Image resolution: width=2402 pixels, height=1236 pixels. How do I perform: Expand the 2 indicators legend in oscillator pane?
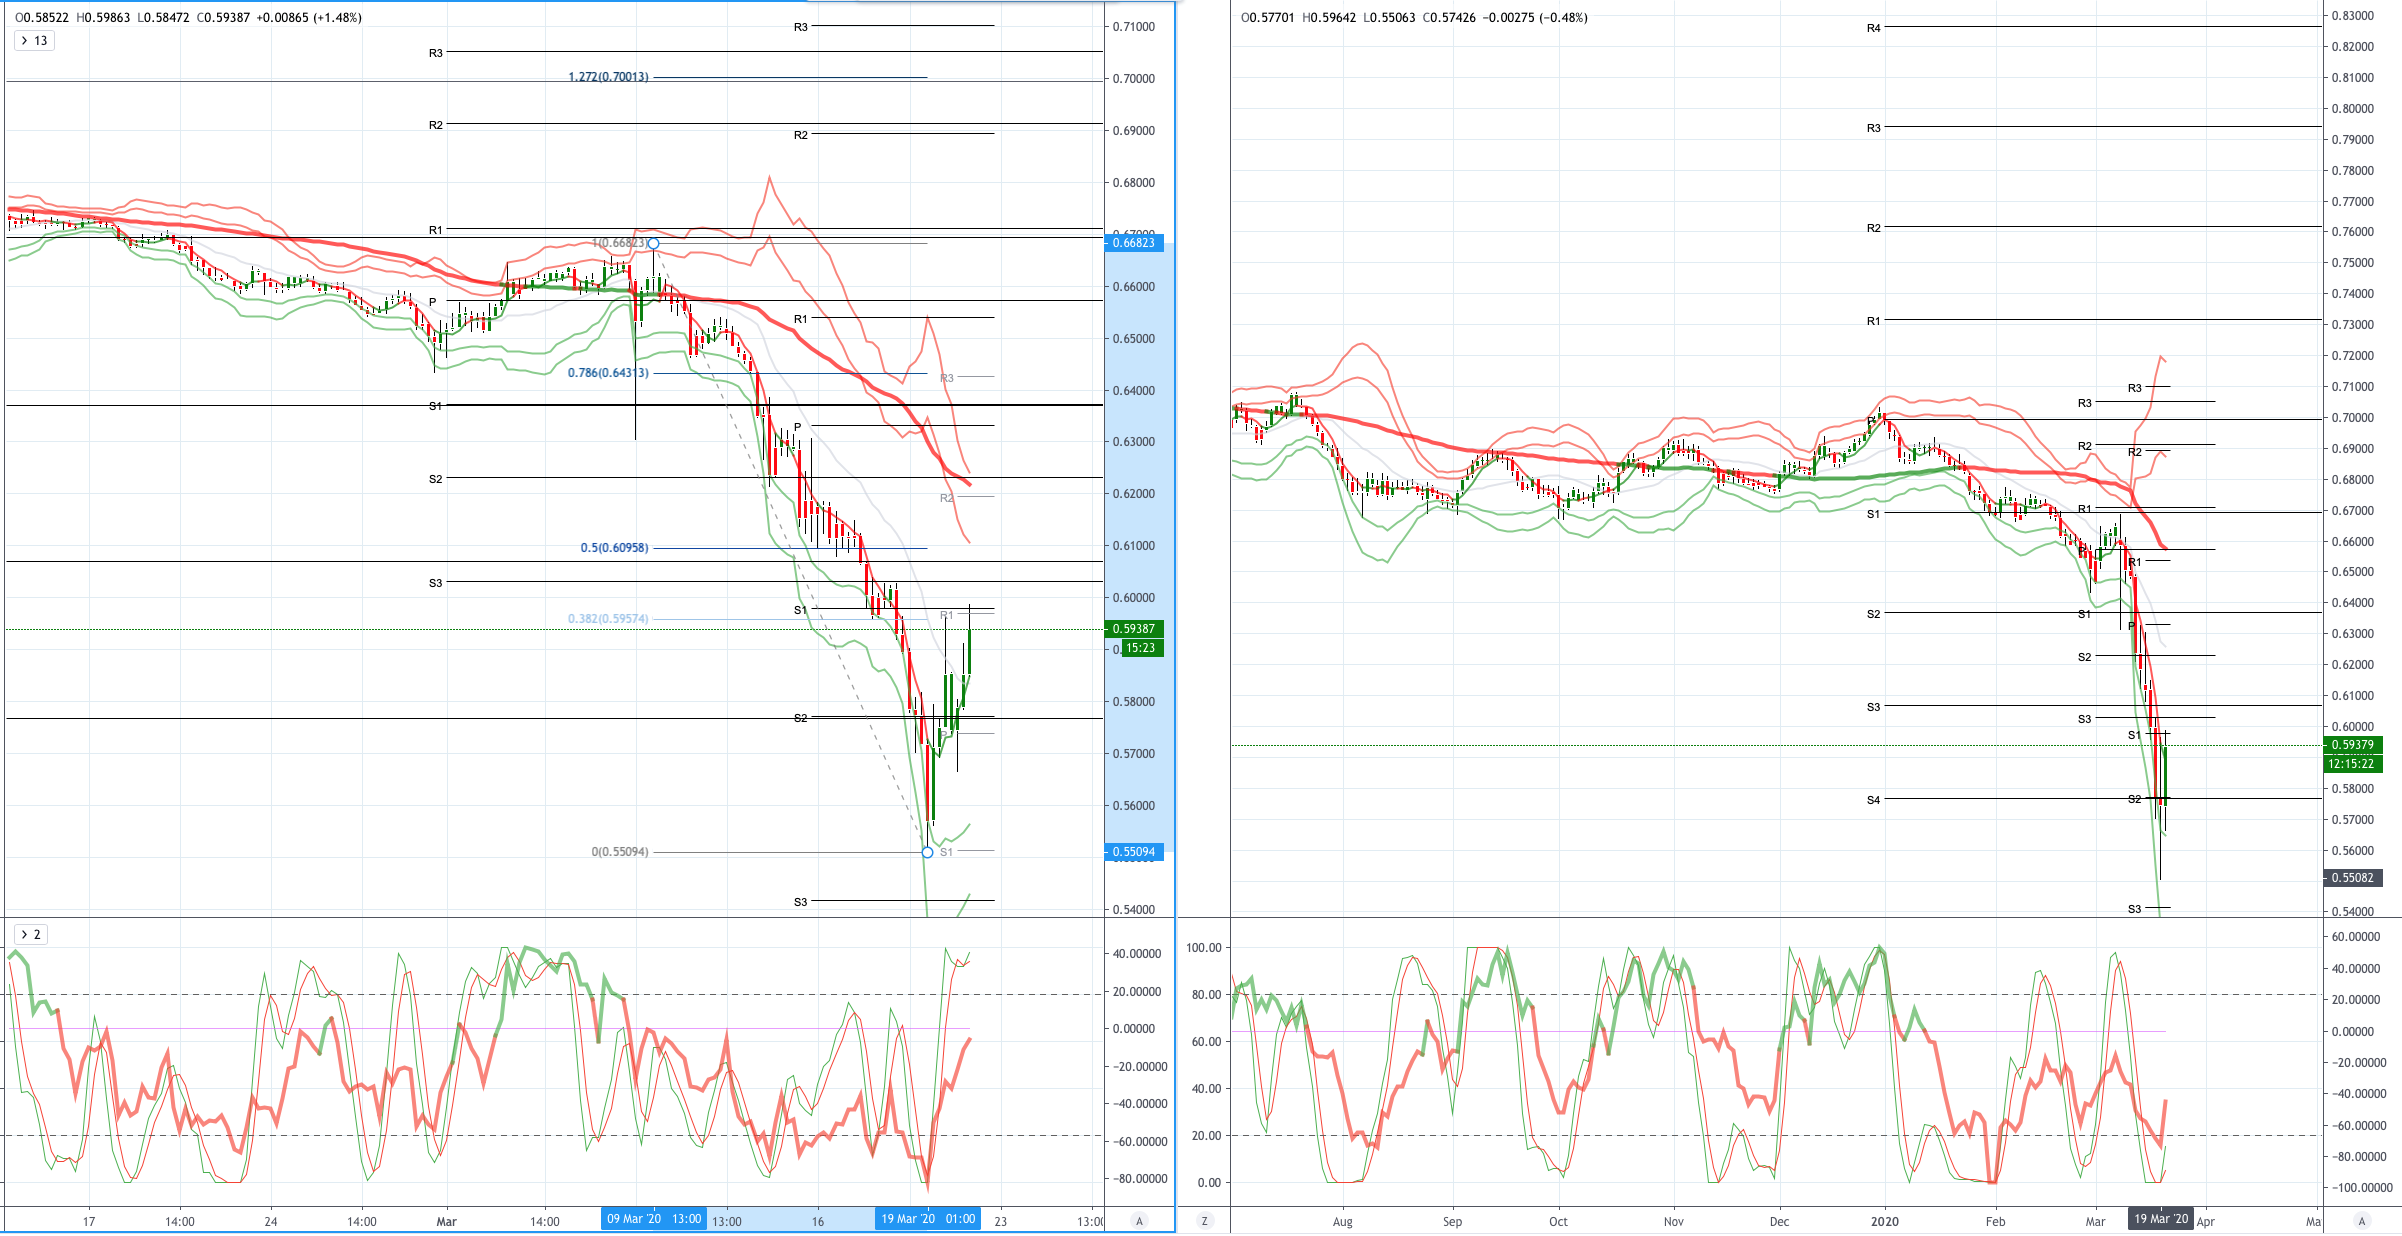[x=30, y=935]
